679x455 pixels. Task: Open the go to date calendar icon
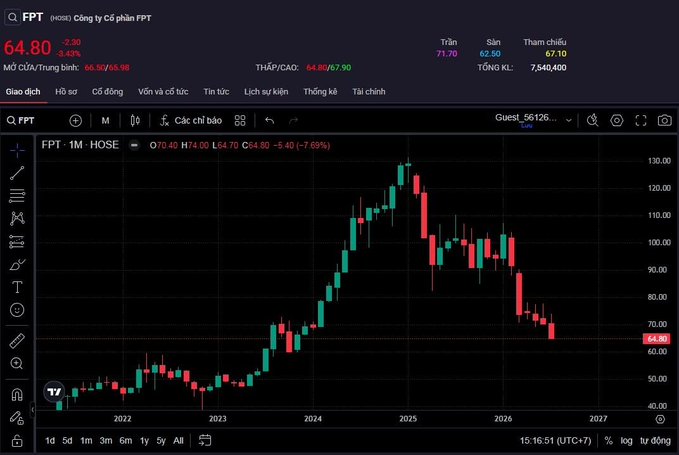[x=205, y=441]
